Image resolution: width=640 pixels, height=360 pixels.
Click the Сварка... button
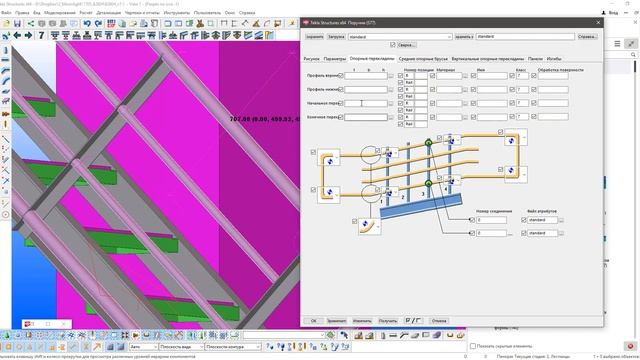pos(407,45)
